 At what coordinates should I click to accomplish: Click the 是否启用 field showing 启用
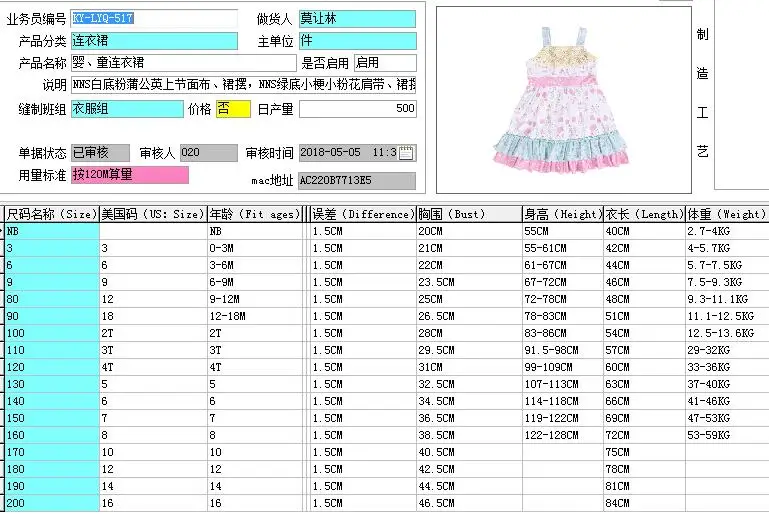385,63
